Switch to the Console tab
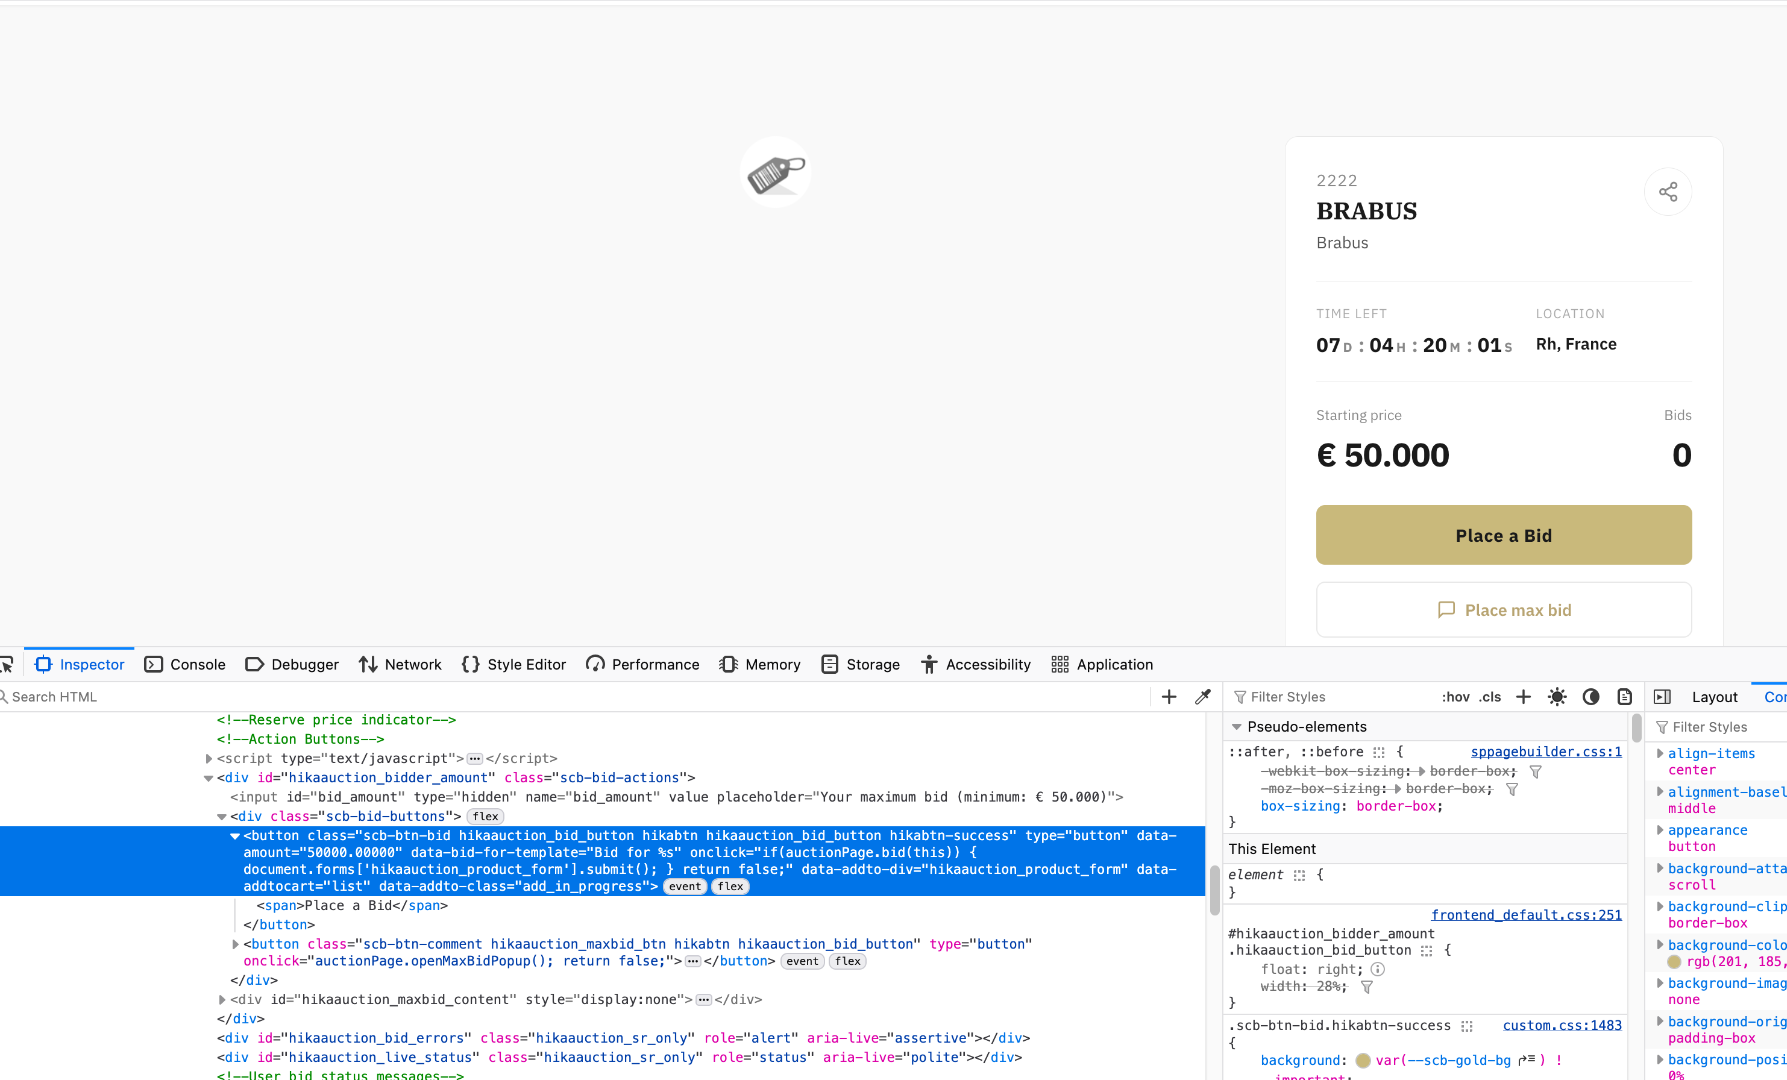Image resolution: width=1787 pixels, height=1080 pixels. pyautogui.click(x=185, y=665)
